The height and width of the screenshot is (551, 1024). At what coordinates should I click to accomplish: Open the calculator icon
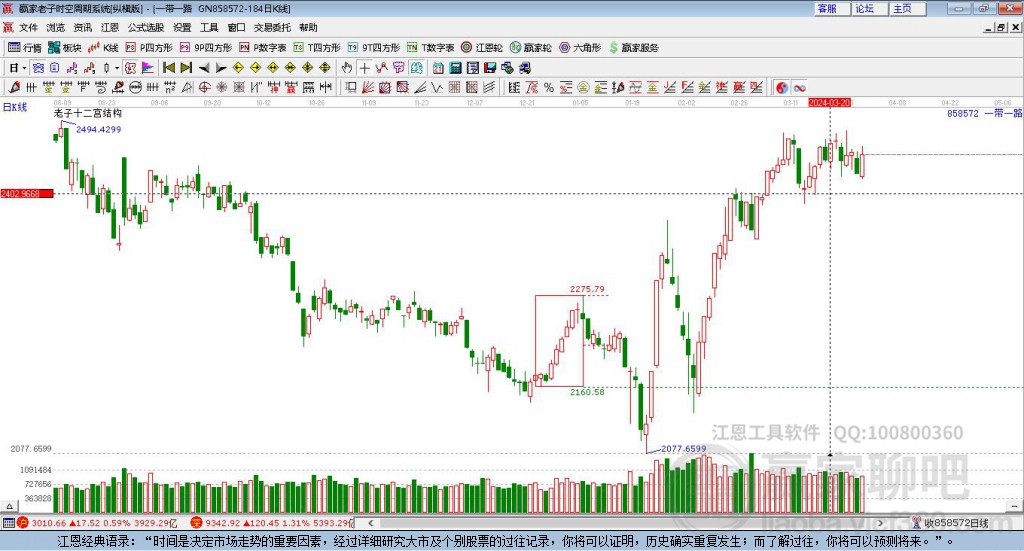point(455,67)
